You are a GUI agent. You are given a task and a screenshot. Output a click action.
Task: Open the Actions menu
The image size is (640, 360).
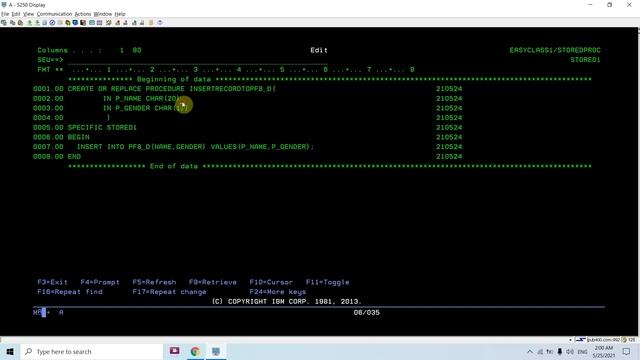tap(83, 14)
